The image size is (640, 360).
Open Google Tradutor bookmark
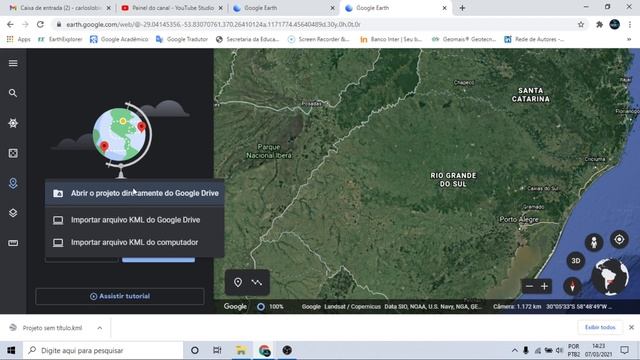pyautogui.click(x=182, y=39)
